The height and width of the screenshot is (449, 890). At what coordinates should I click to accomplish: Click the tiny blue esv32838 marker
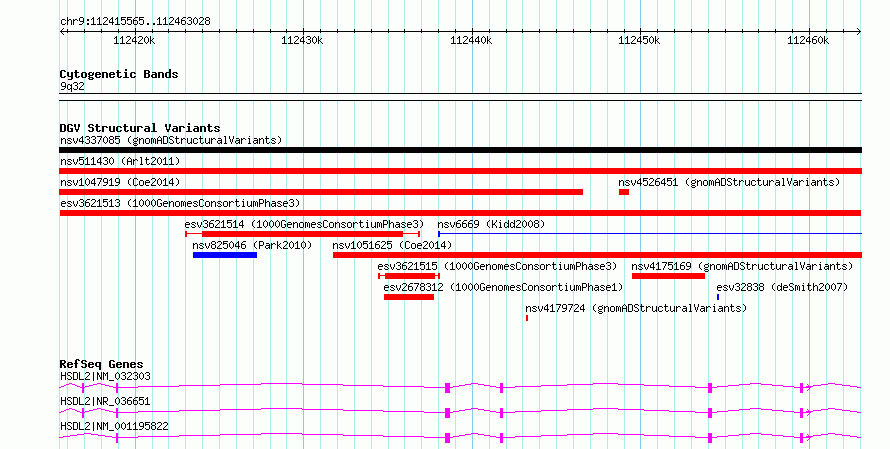coord(718,297)
